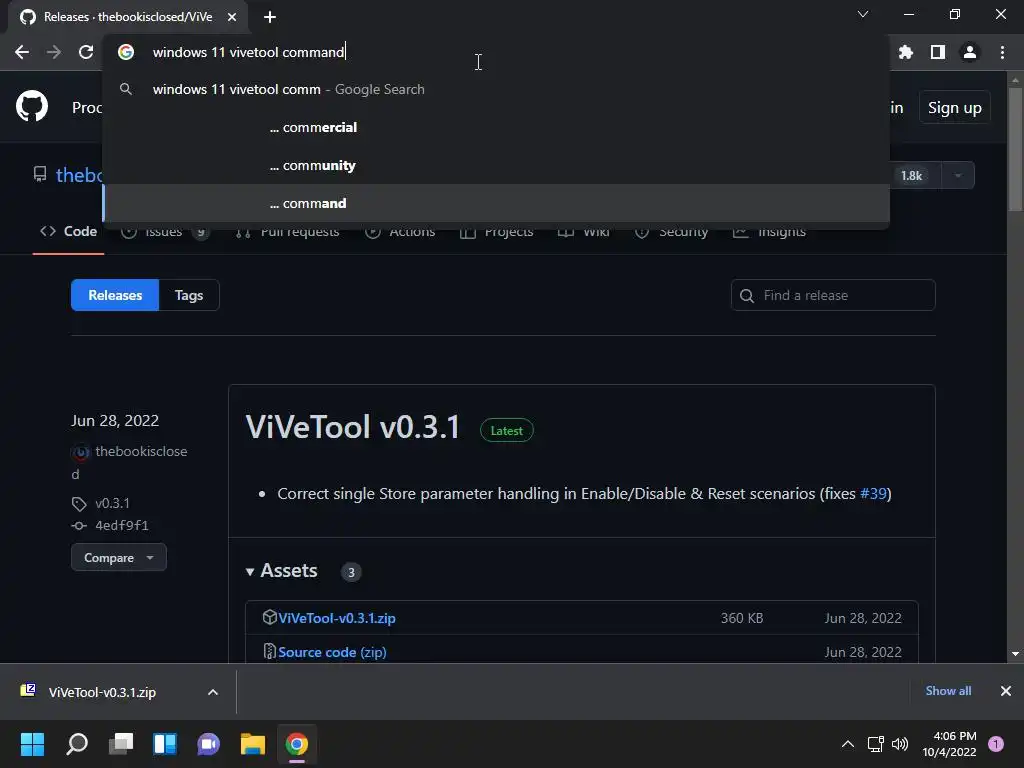Select the 'community' search suggestion

point(496,165)
